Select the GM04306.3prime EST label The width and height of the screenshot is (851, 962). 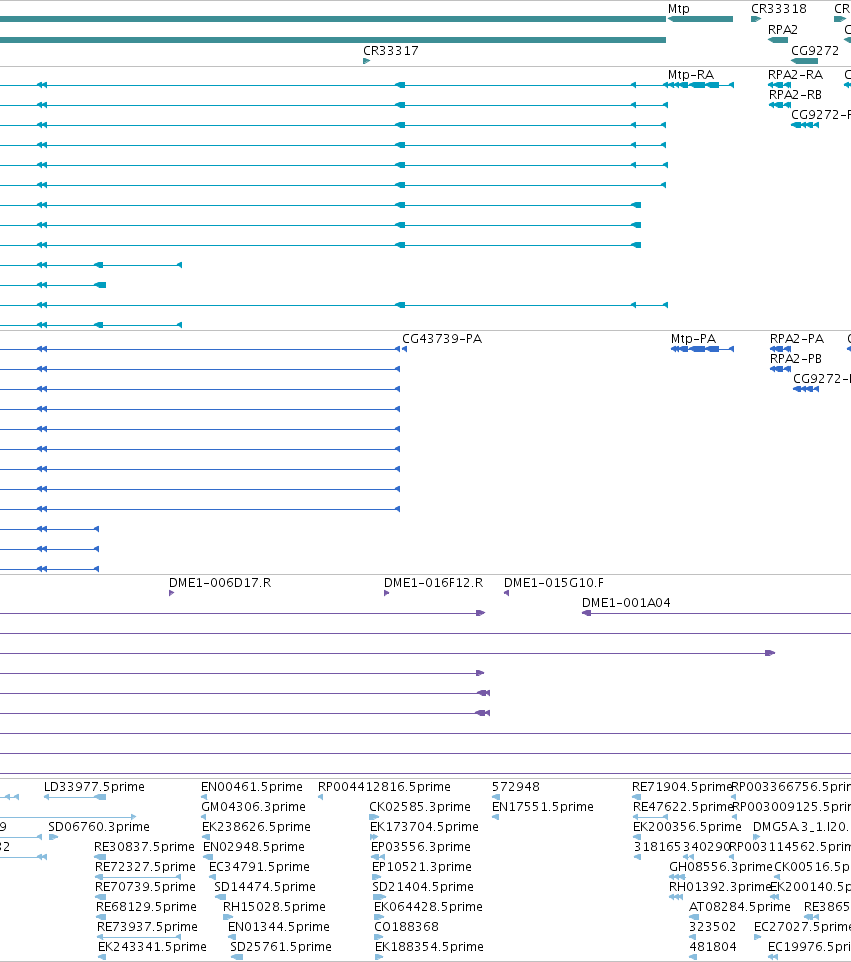tap(253, 807)
